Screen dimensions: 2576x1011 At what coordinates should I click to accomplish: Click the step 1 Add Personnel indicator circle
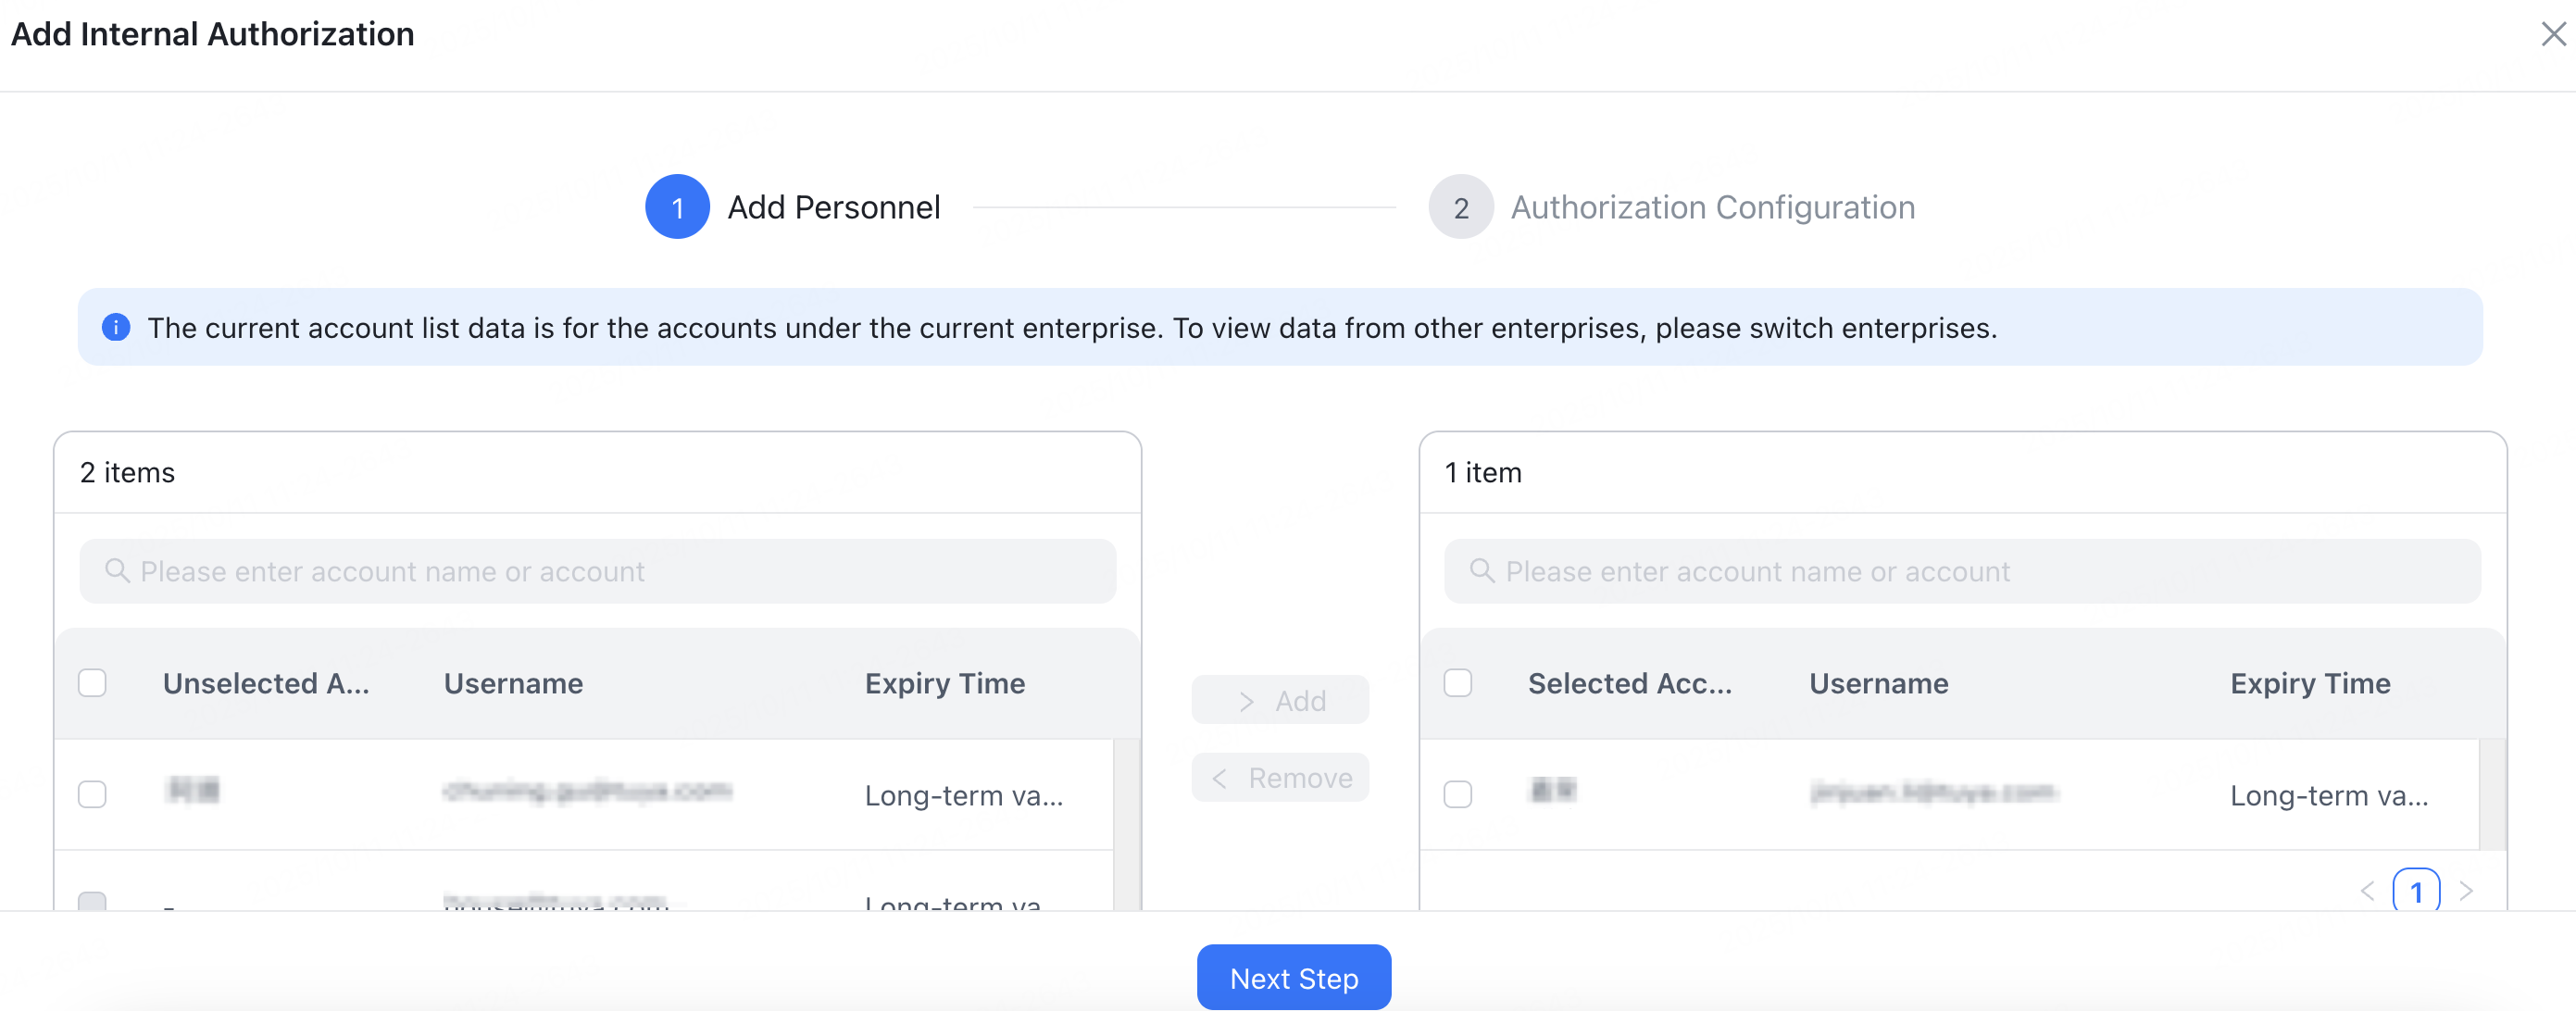point(677,207)
